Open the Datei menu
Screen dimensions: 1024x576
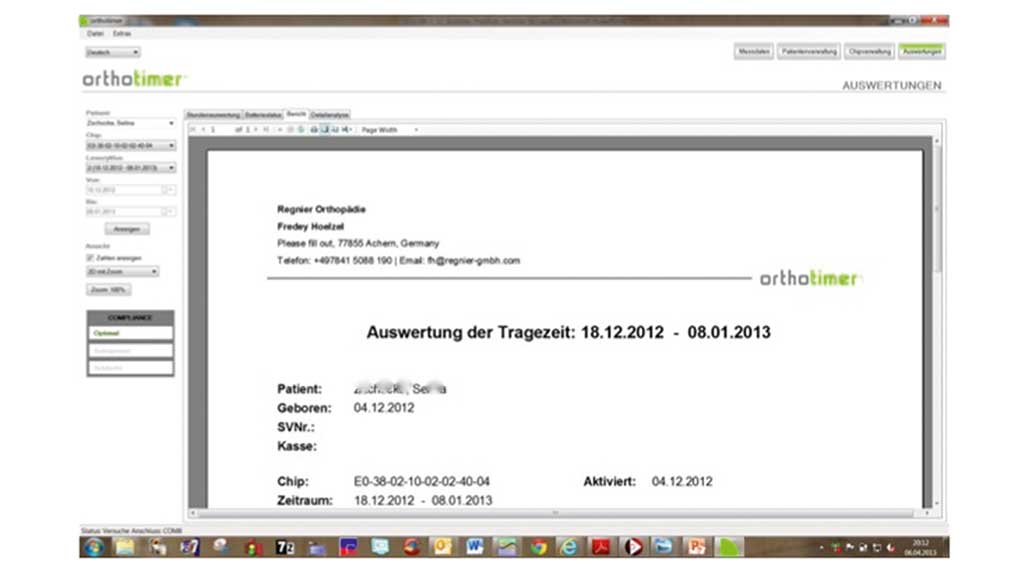pos(95,33)
